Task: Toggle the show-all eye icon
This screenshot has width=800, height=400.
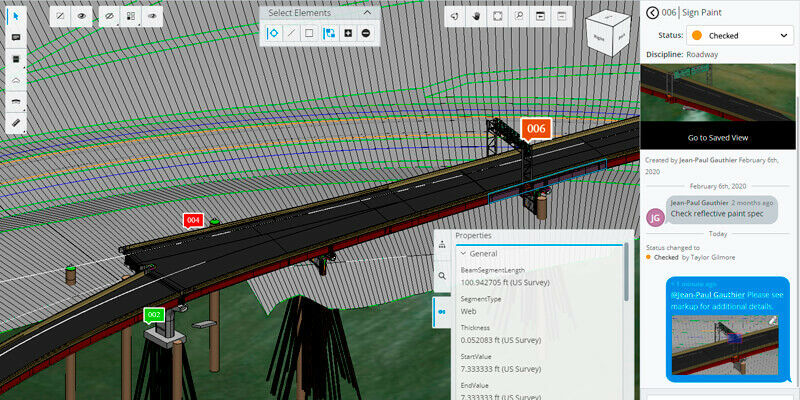Action: click(82, 16)
